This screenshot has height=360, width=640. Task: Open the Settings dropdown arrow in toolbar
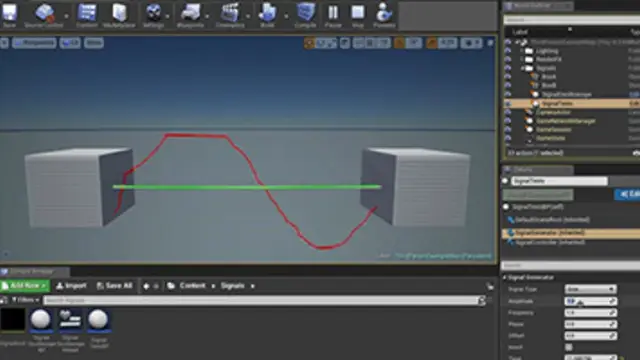(167, 16)
